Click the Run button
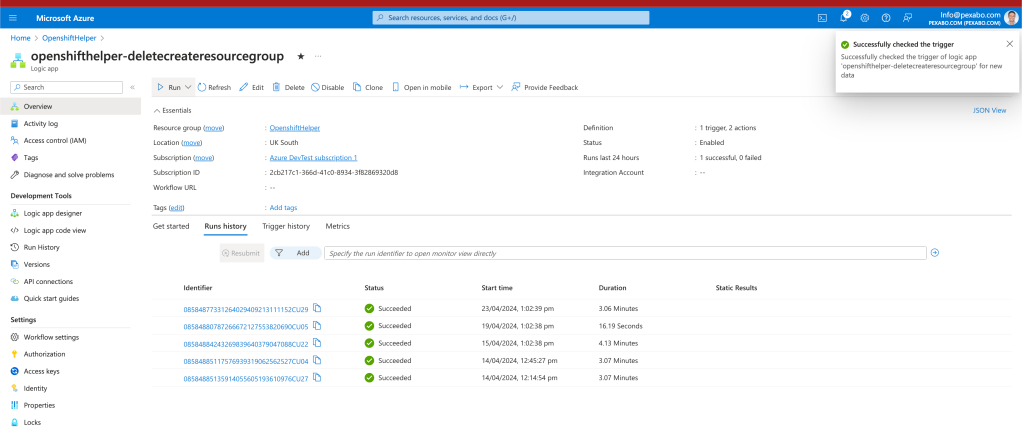This screenshot has width=1022, height=439. [169, 87]
